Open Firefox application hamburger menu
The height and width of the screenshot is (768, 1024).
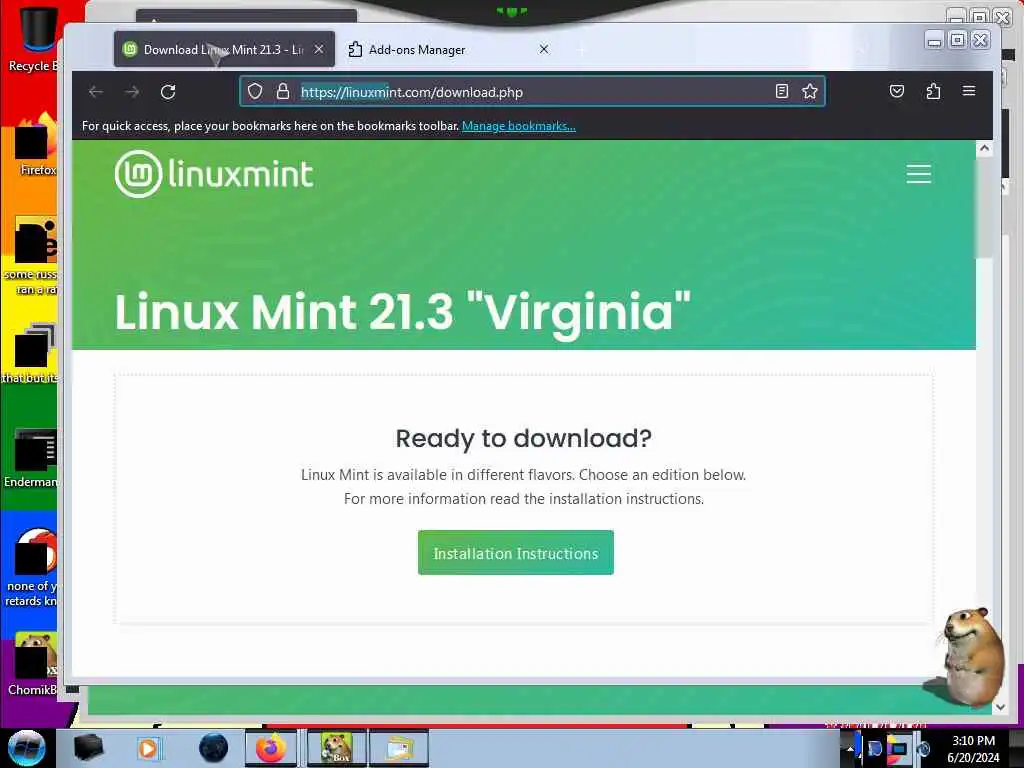(x=968, y=91)
